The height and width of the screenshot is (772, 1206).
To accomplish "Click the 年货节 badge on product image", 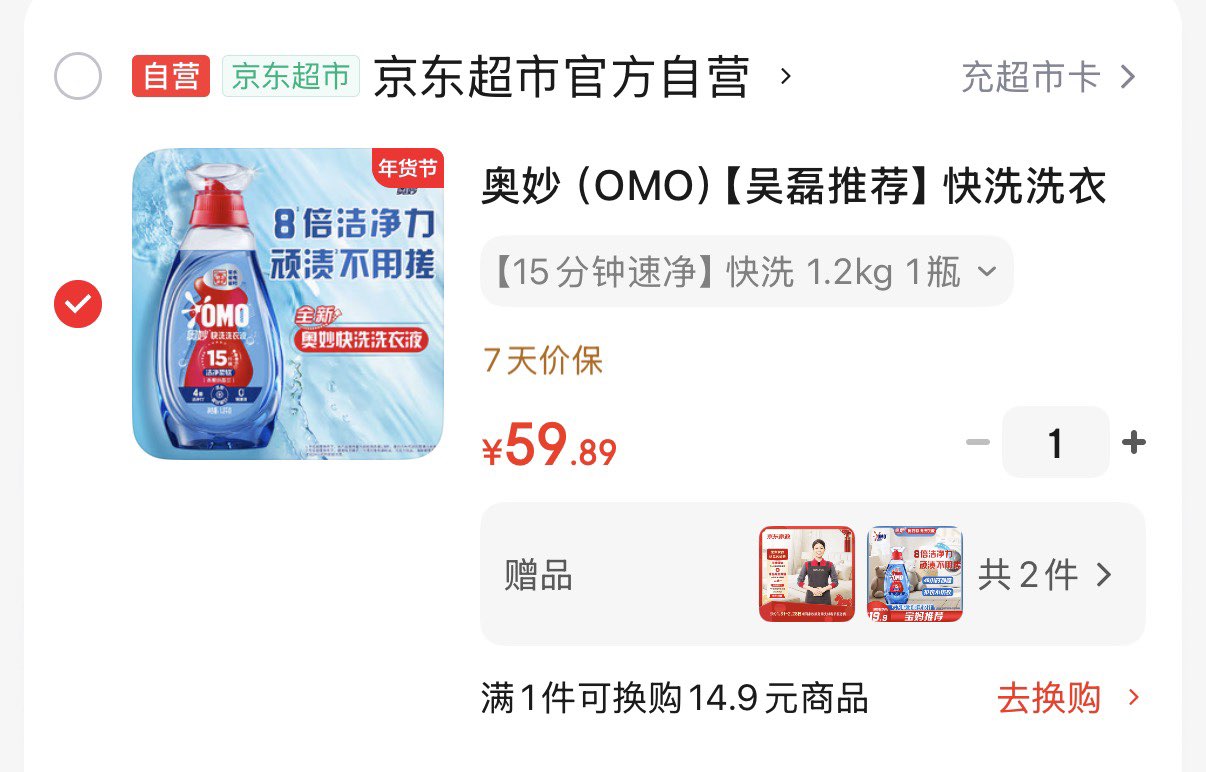I will pos(407,168).
